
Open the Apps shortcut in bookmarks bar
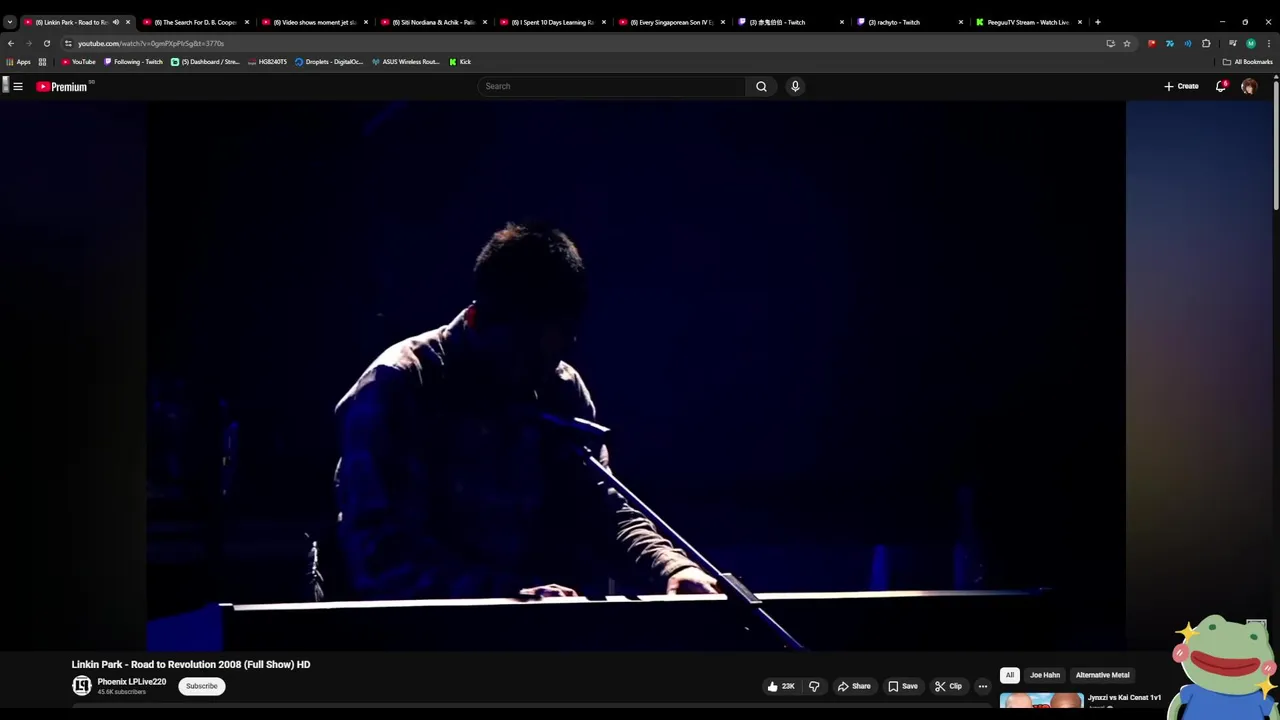click(x=19, y=62)
